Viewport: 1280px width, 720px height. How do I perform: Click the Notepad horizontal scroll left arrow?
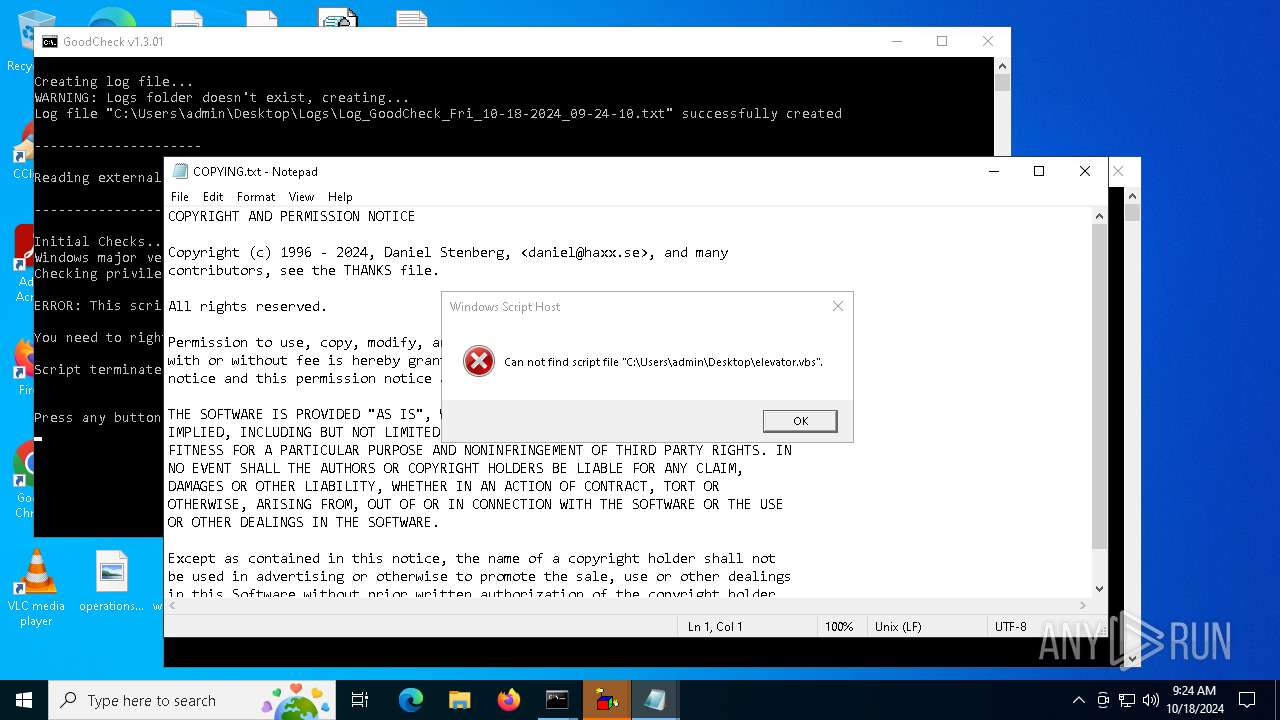173,605
